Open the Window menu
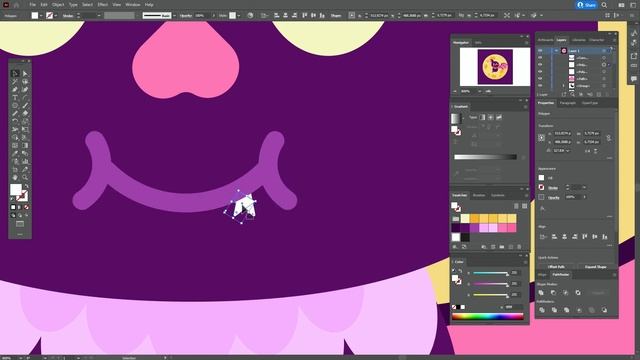The width and height of the screenshot is (640, 360). point(133,4)
